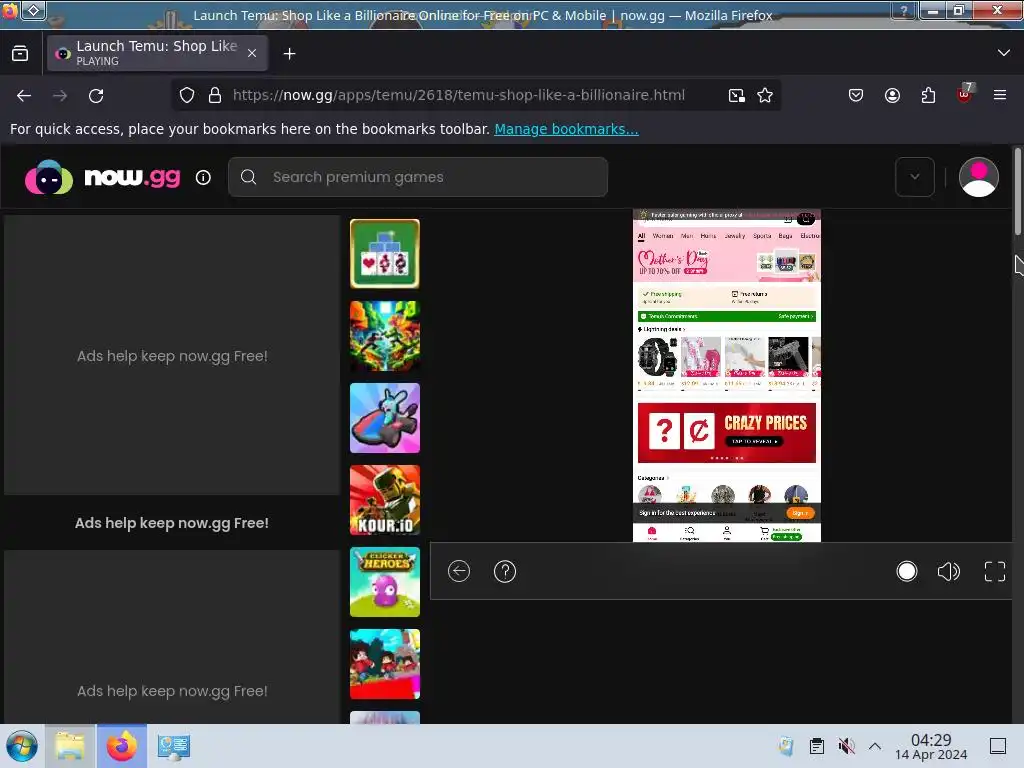This screenshot has width=1024, height=768.
Task: Close the Launch Temu tab
Action: coord(252,53)
